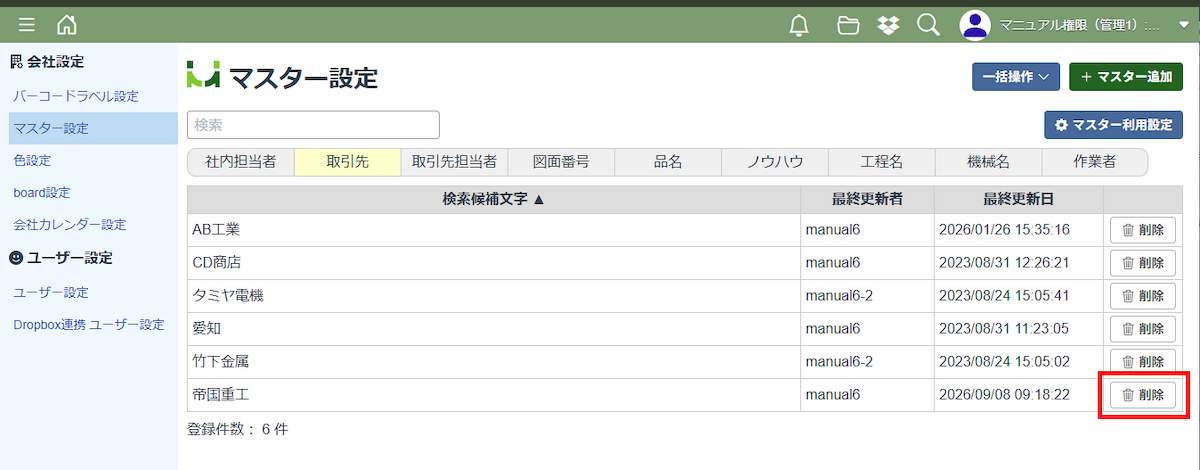Open notifications bell icon
The image size is (1200, 470).
(x=799, y=25)
